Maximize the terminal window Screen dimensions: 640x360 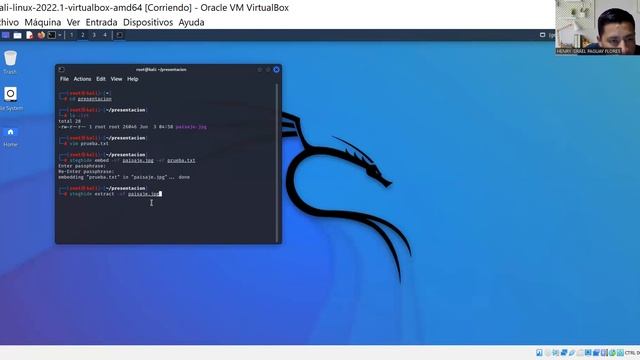pos(268,70)
